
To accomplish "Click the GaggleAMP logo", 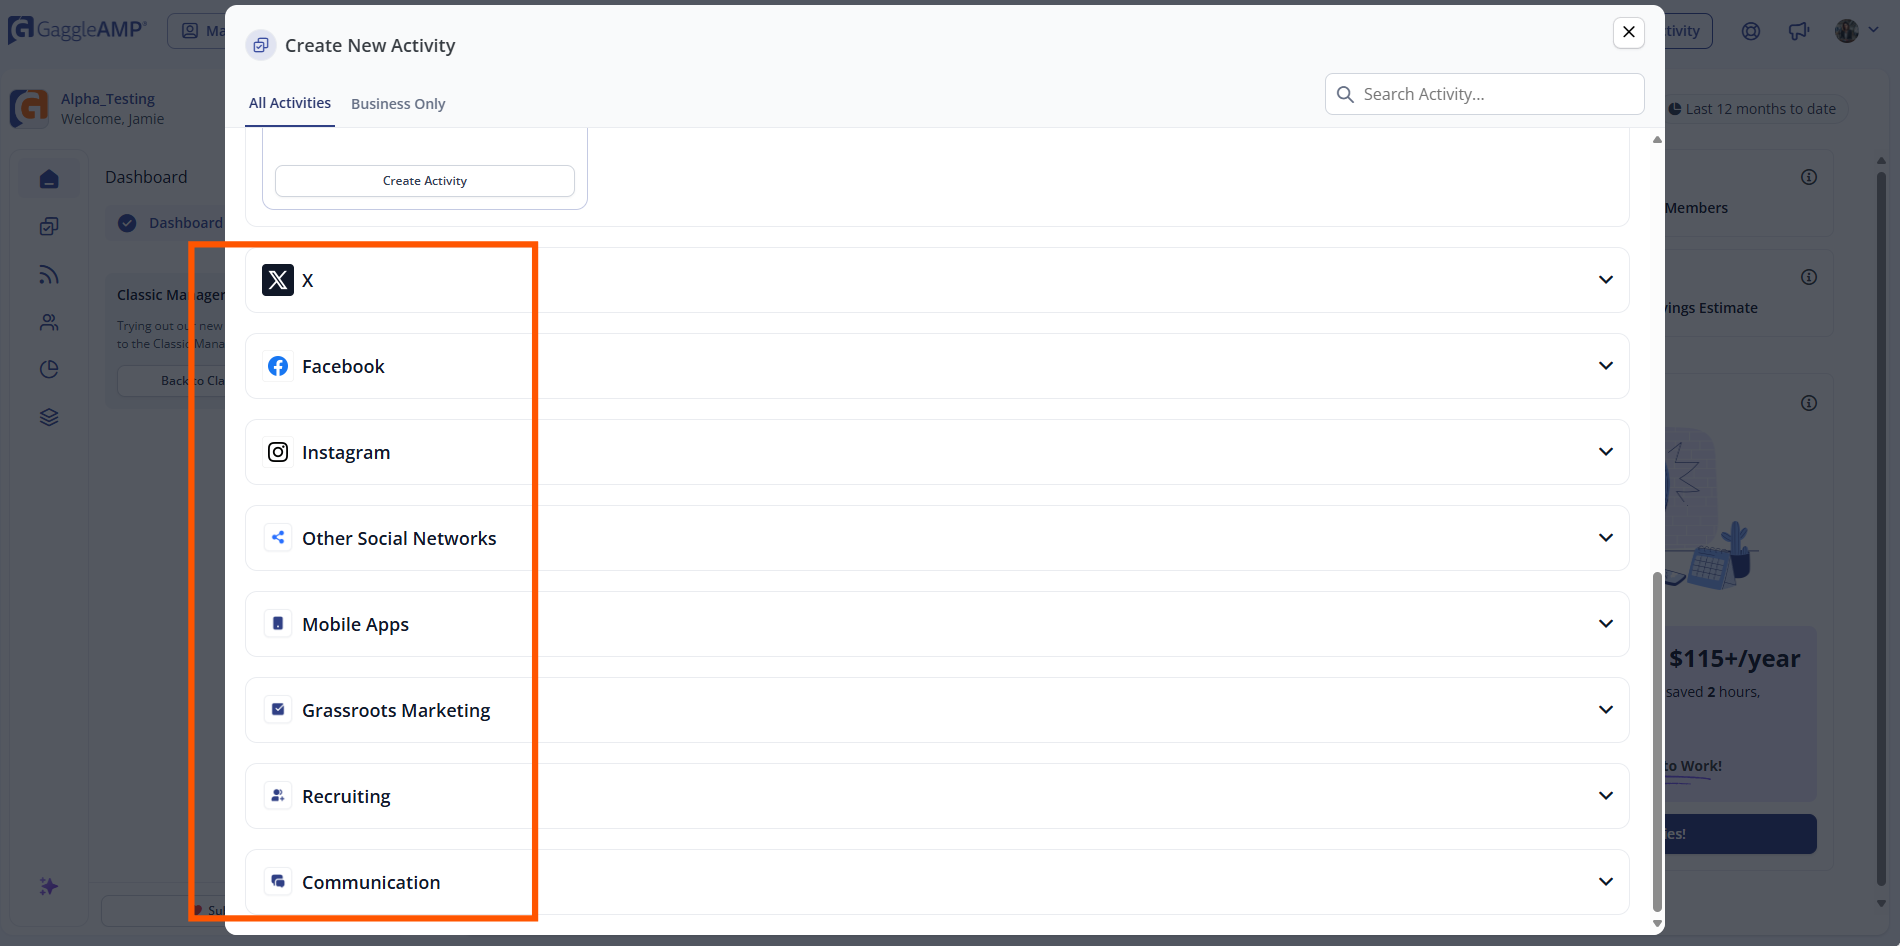I will pyautogui.click(x=78, y=30).
